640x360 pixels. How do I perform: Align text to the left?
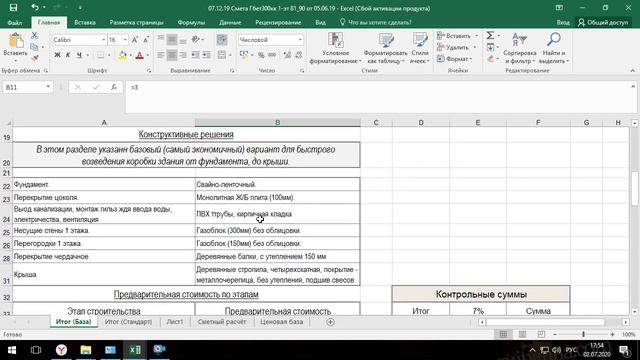[x=161, y=55]
